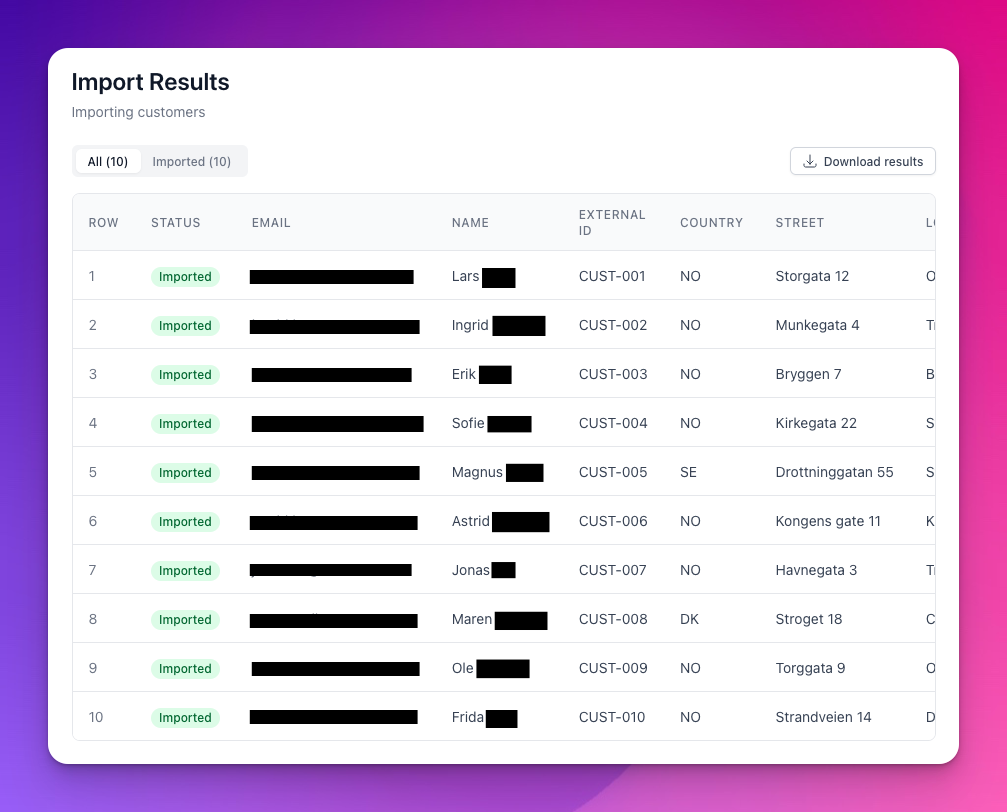Select the CUST-002 external ID cell
The width and height of the screenshot is (1007, 812).
coord(613,325)
